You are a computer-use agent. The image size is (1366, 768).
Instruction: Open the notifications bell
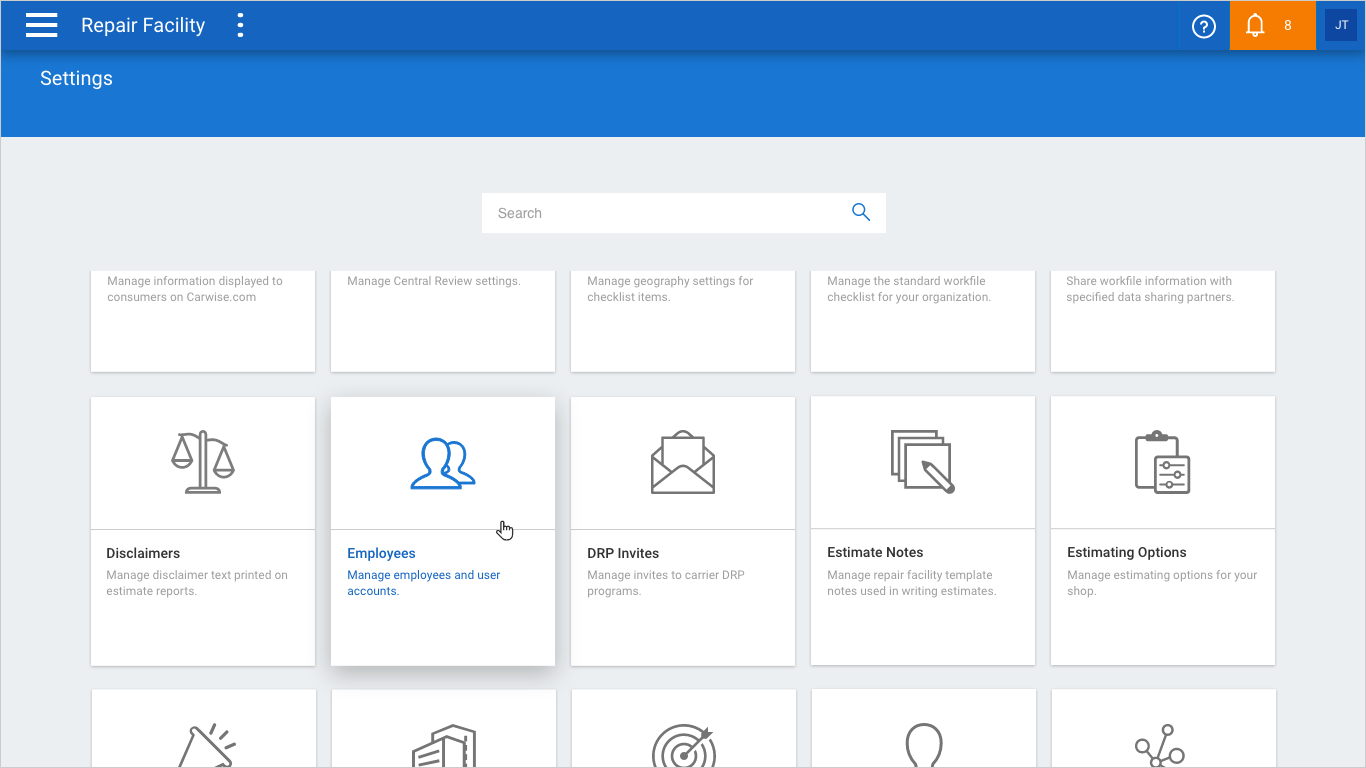pyautogui.click(x=1257, y=26)
